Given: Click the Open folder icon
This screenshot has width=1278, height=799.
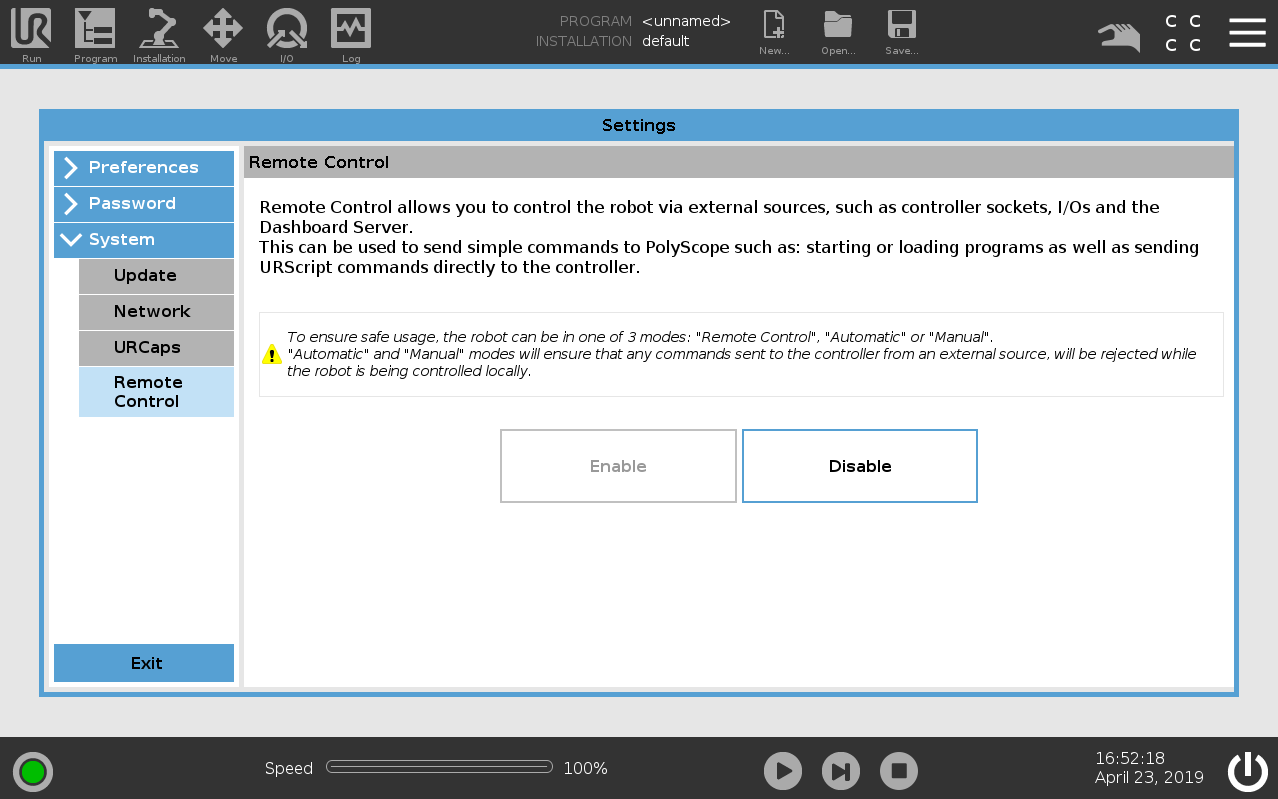Looking at the screenshot, I should pos(838,30).
